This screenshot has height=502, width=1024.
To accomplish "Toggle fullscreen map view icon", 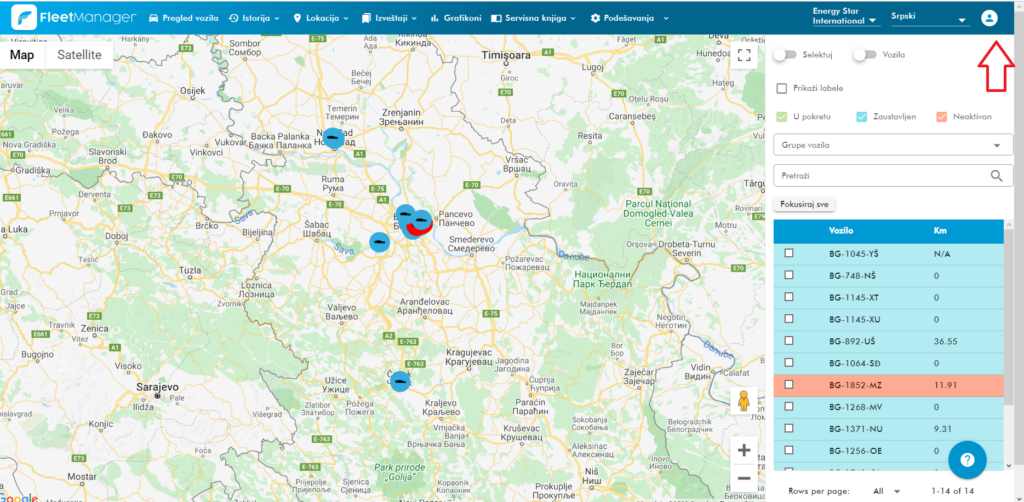I will tap(743, 54).
